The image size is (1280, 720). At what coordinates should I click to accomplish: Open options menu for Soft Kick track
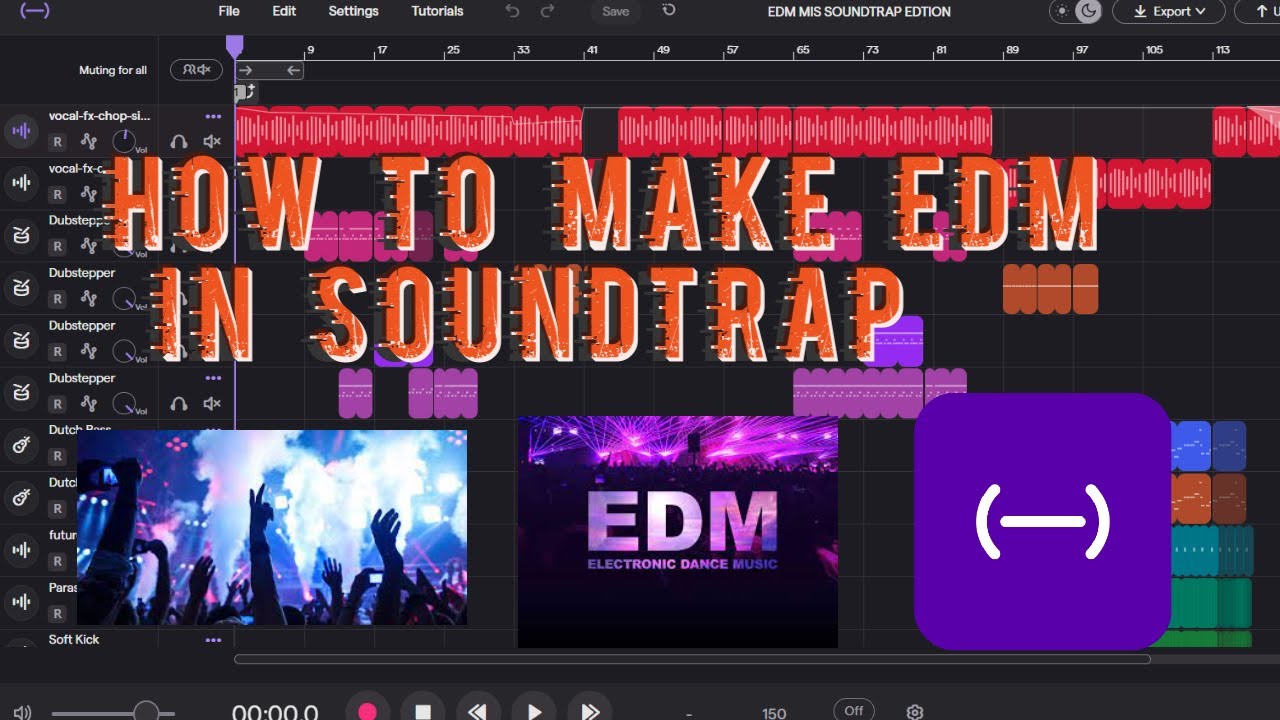tap(213, 640)
